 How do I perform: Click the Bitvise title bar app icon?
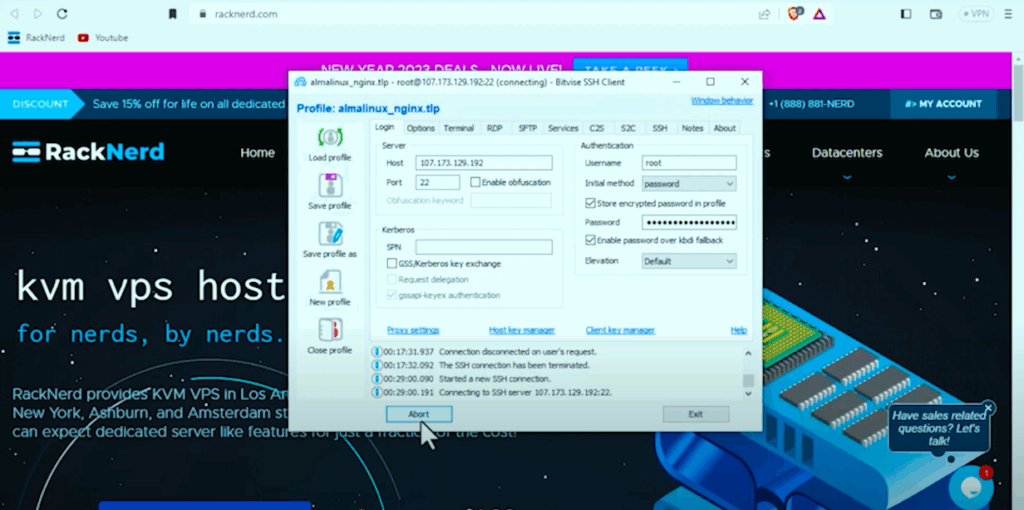pyautogui.click(x=300, y=82)
